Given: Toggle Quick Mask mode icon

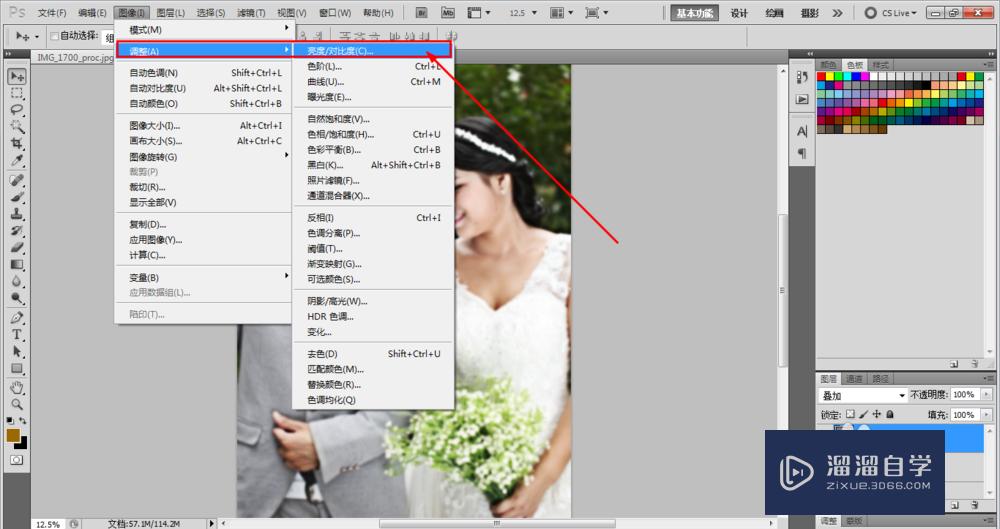Looking at the screenshot, I should tap(17, 459).
